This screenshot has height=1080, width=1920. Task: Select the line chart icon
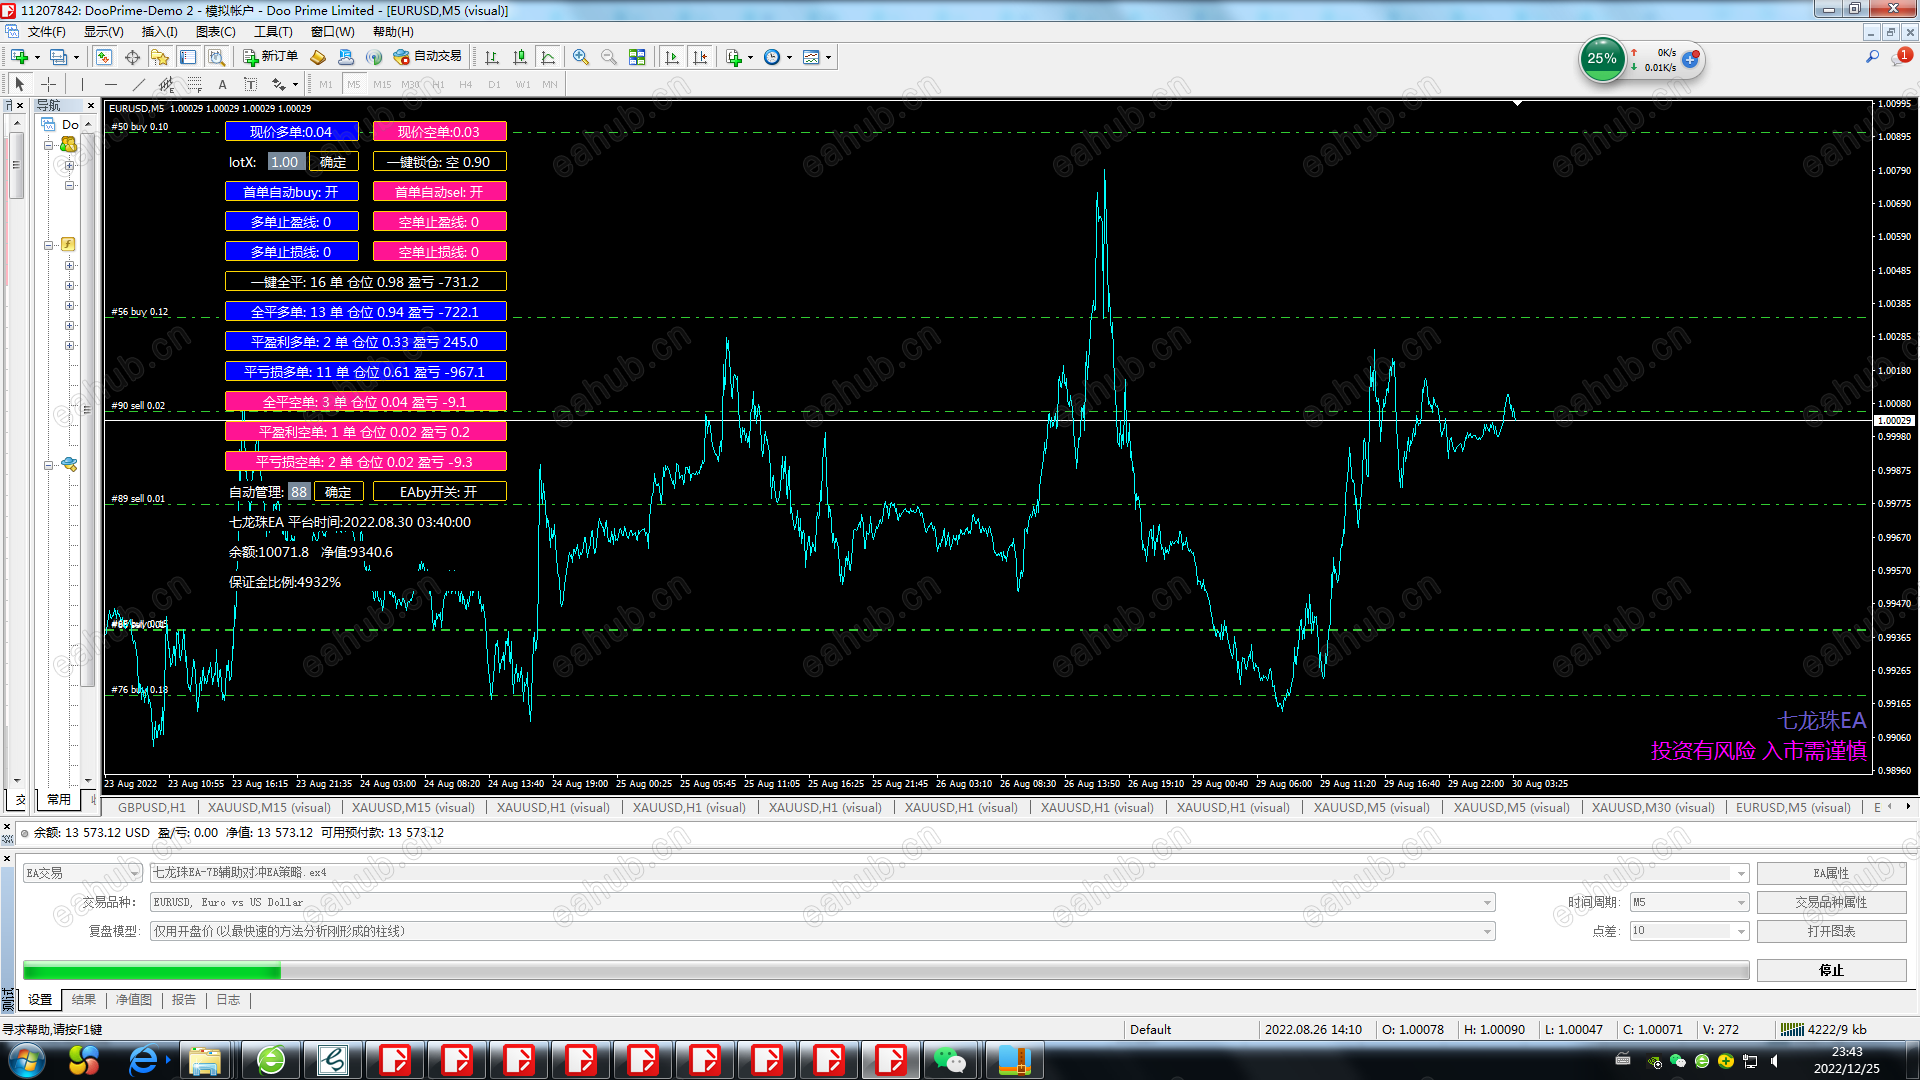point(548,57)
